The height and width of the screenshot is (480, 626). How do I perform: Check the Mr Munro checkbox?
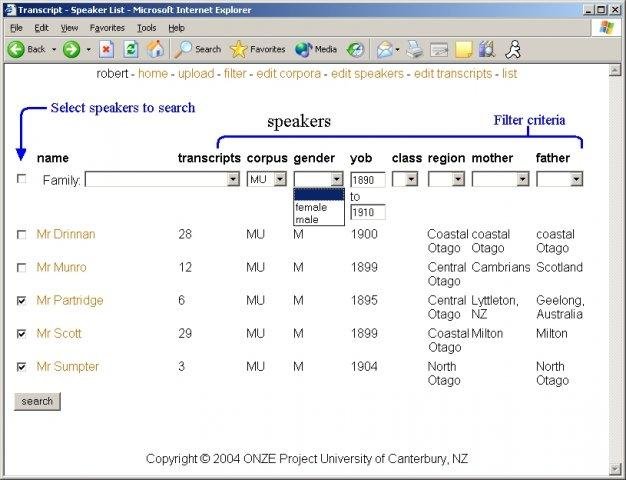(22, 268)
